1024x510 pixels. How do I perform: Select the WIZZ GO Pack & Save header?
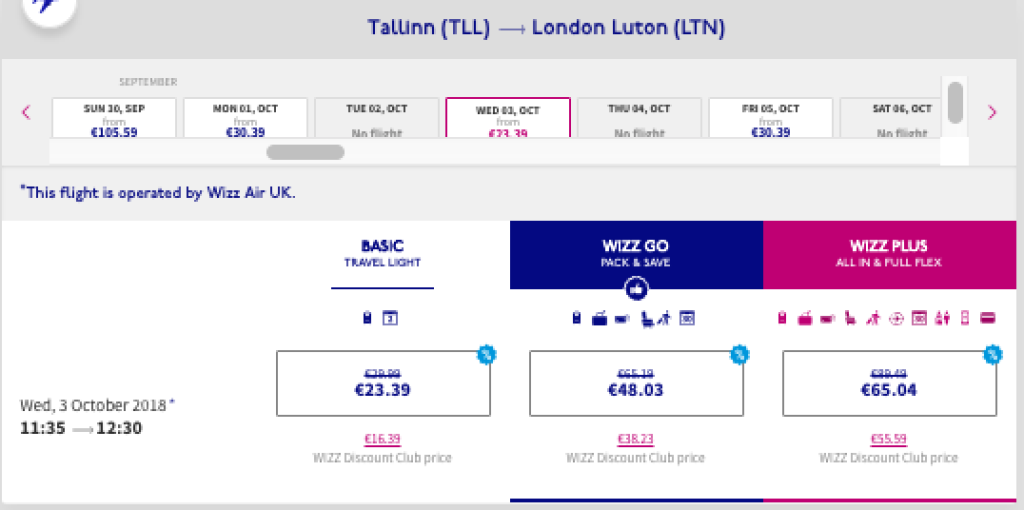[636, 251]
